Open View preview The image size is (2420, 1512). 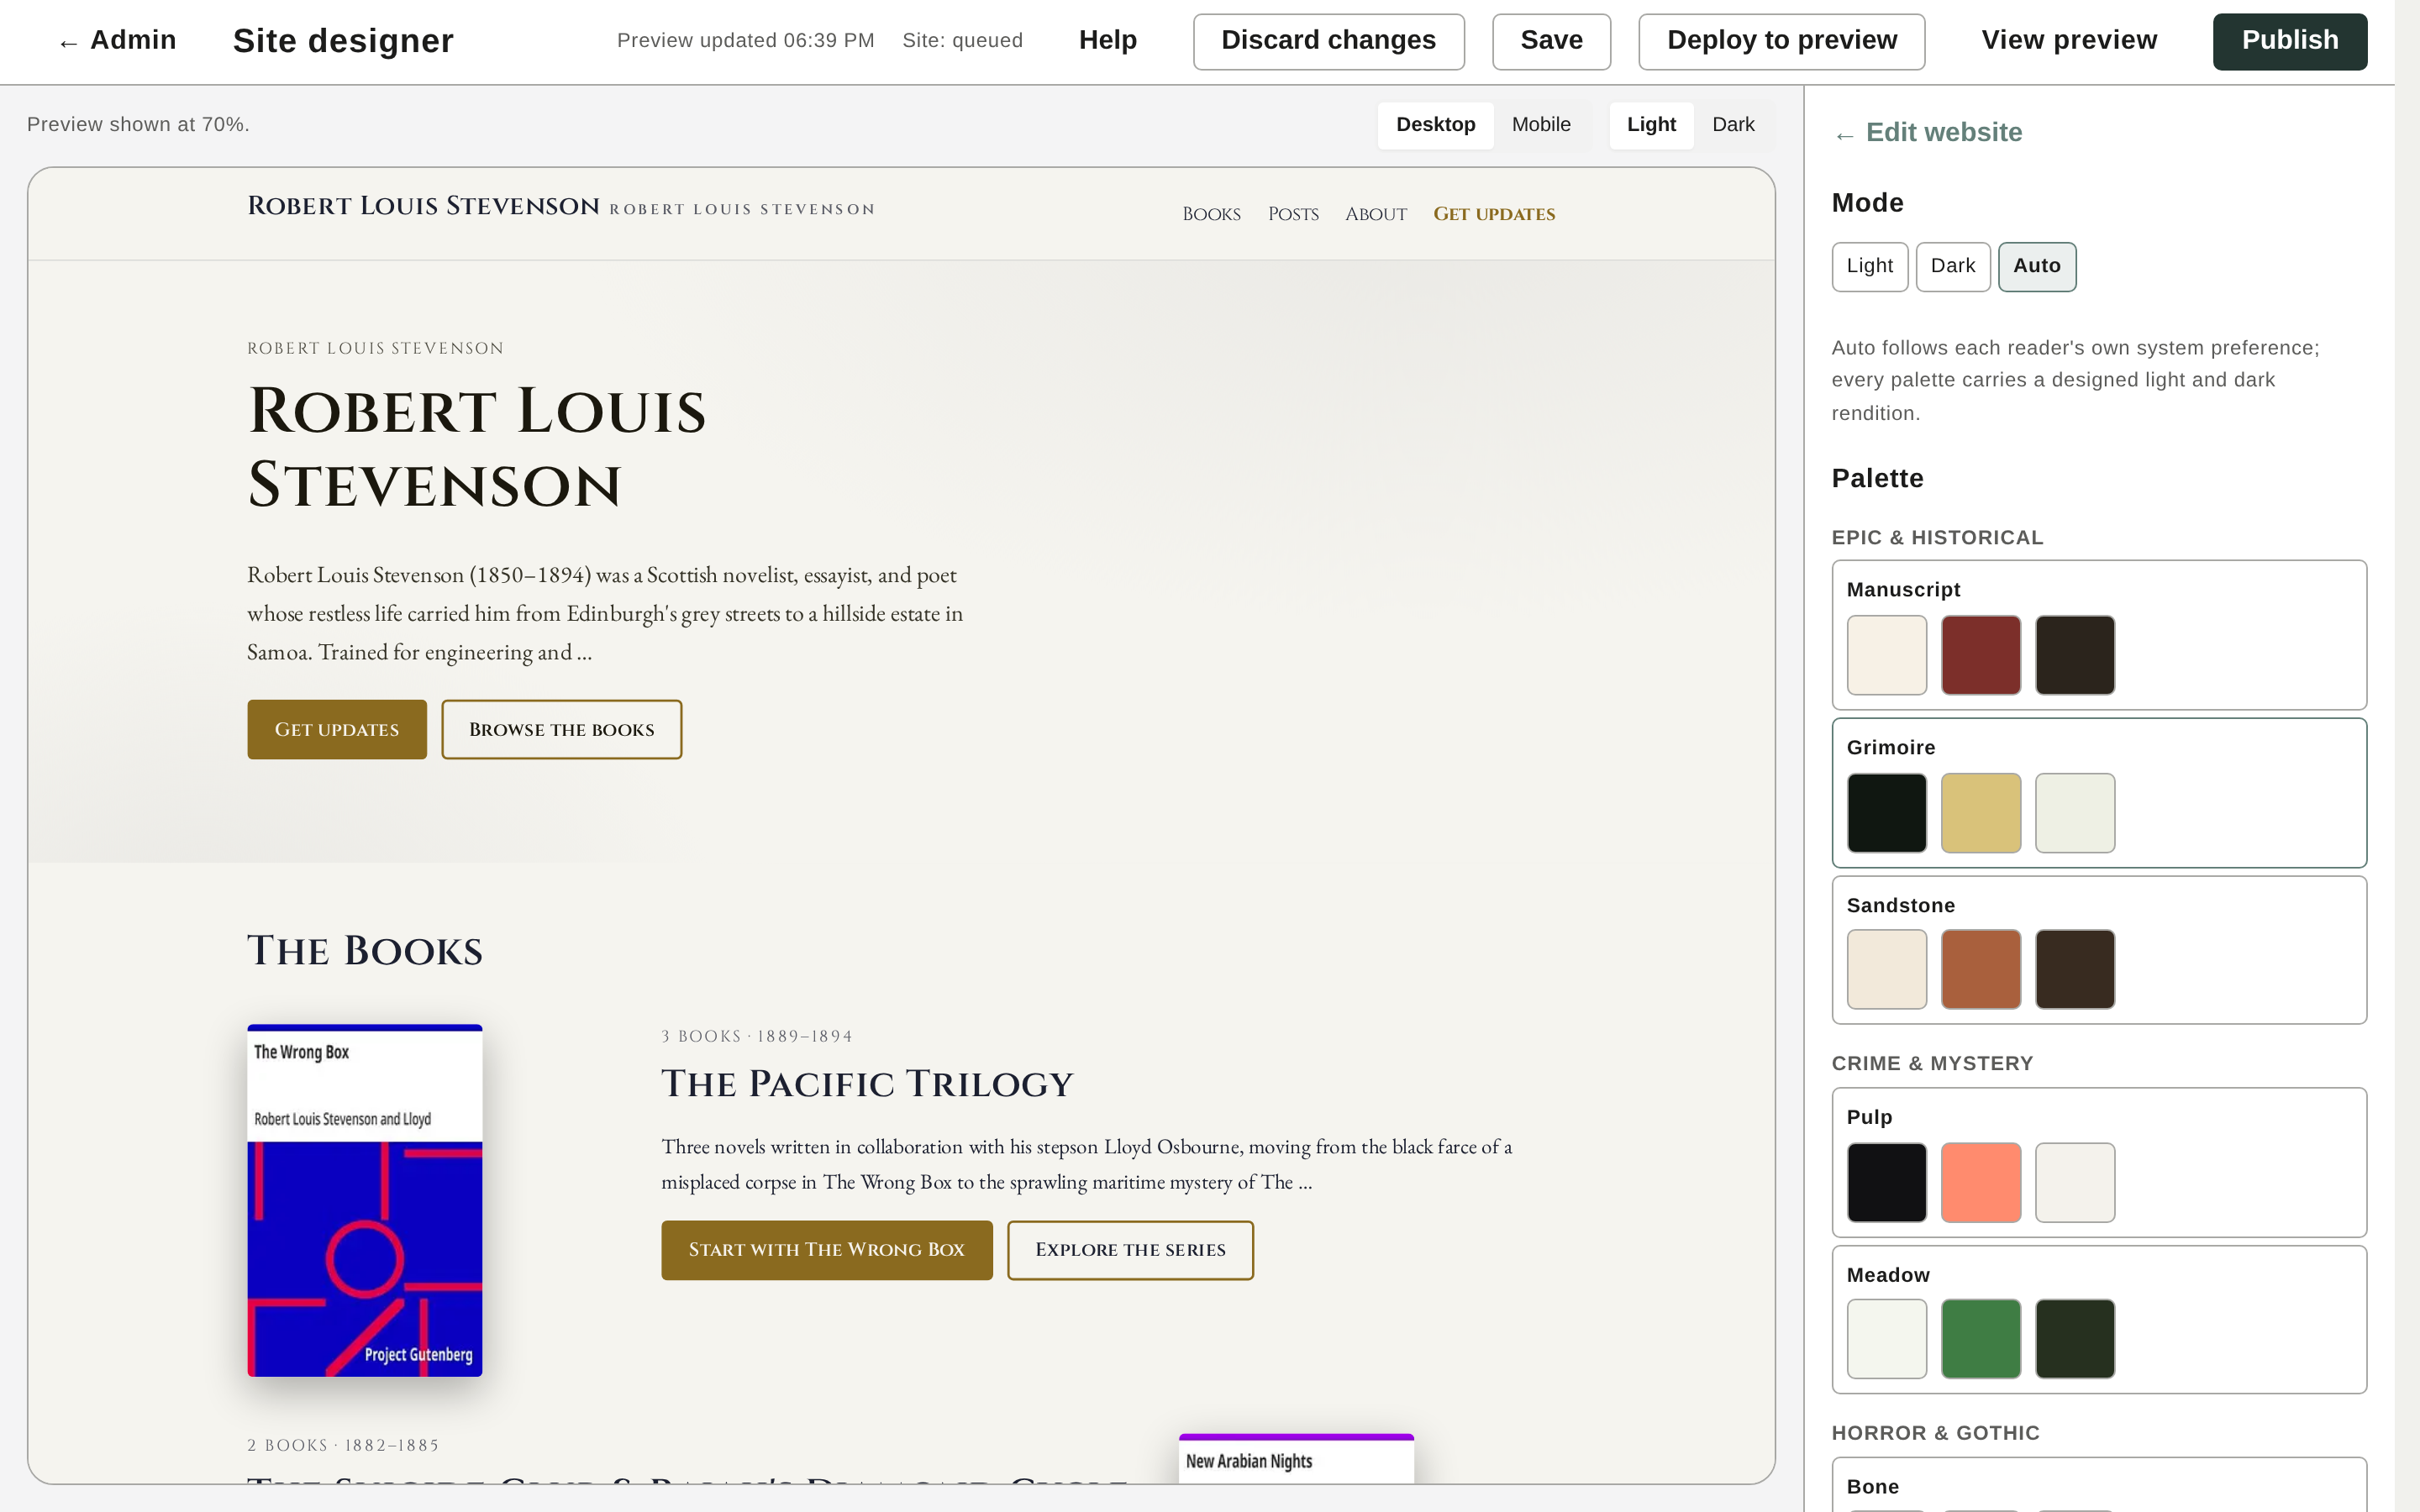coord(2069,41)
